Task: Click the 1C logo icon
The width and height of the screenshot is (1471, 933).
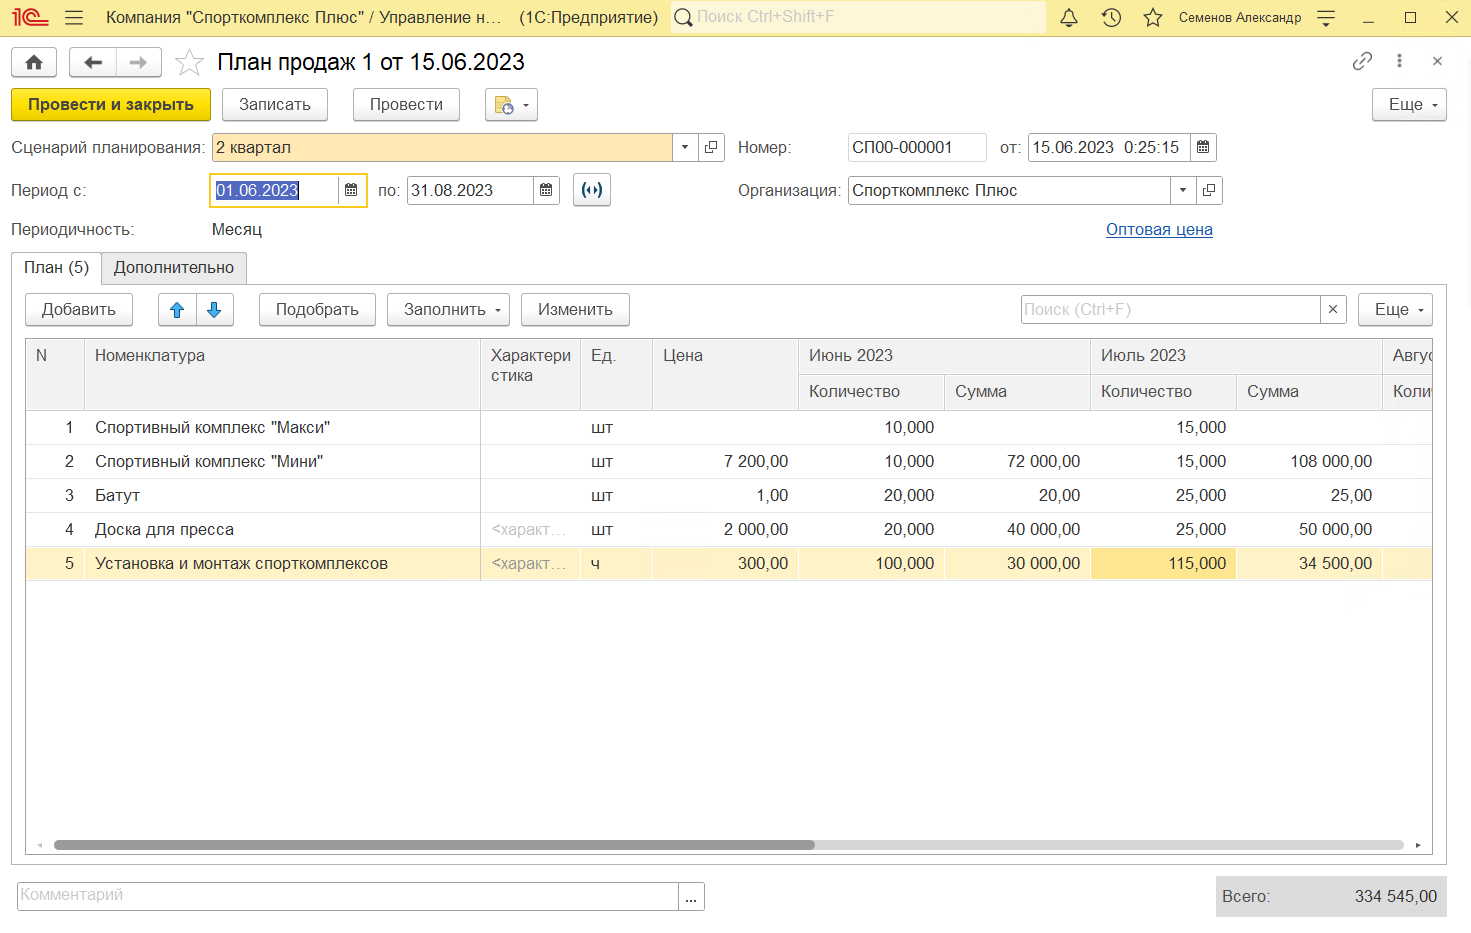Action: [x=30, y=18]
